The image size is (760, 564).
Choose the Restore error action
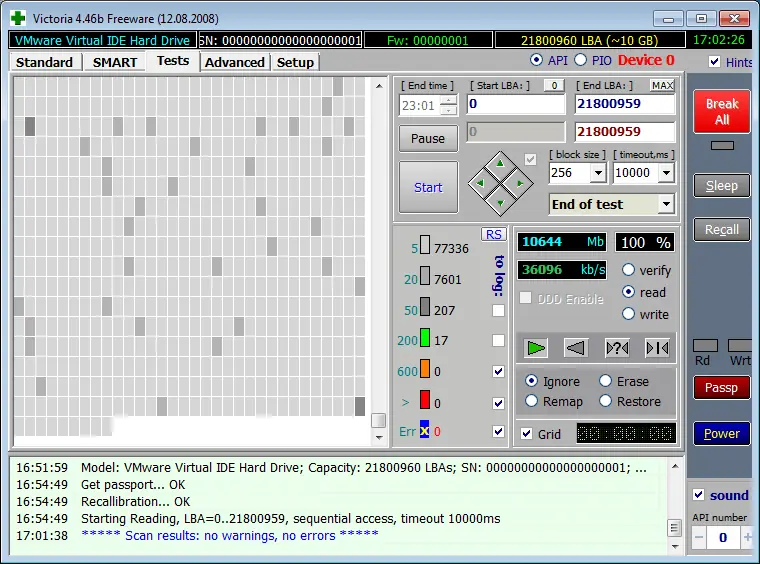click(605, 401)
